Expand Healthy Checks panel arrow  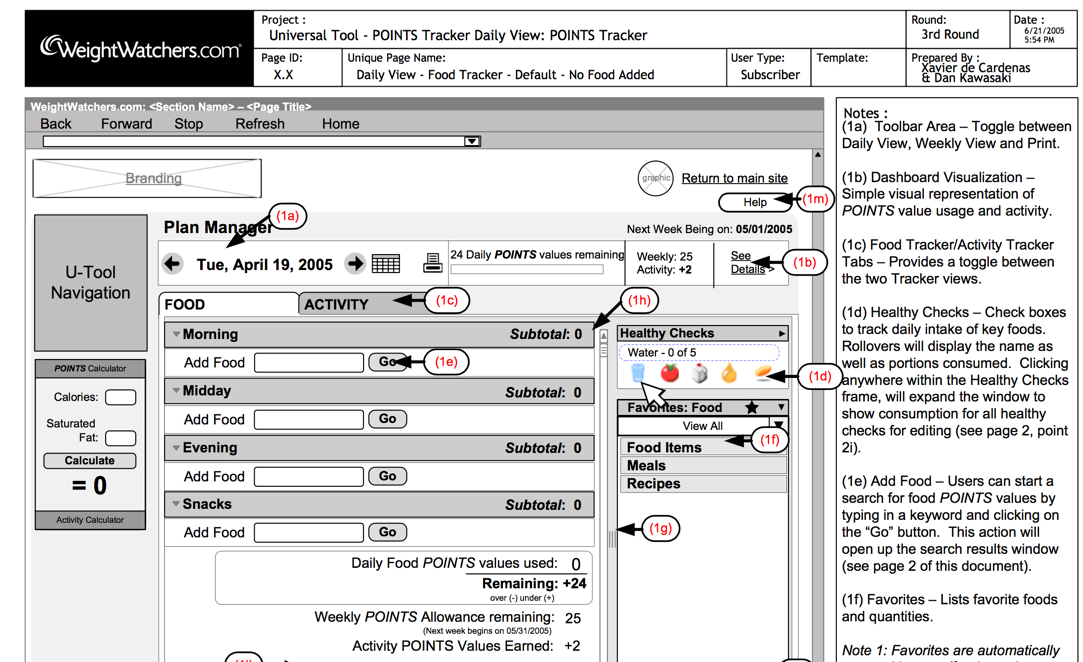(781, 333)
